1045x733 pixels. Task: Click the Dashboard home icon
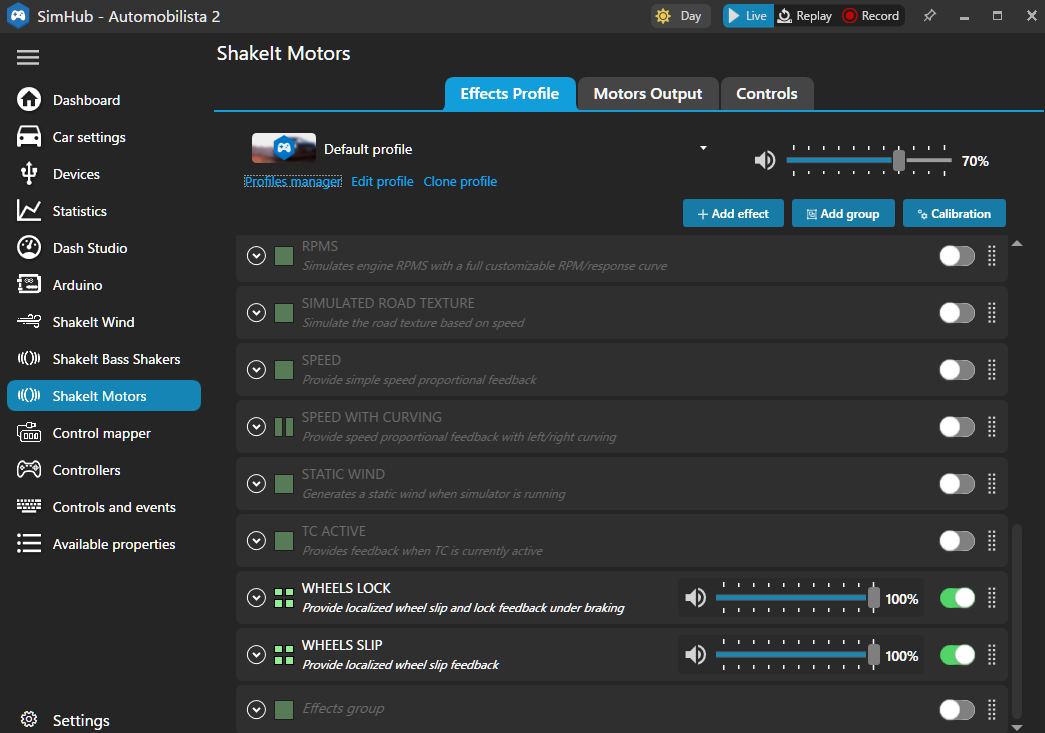pos(29,100)
